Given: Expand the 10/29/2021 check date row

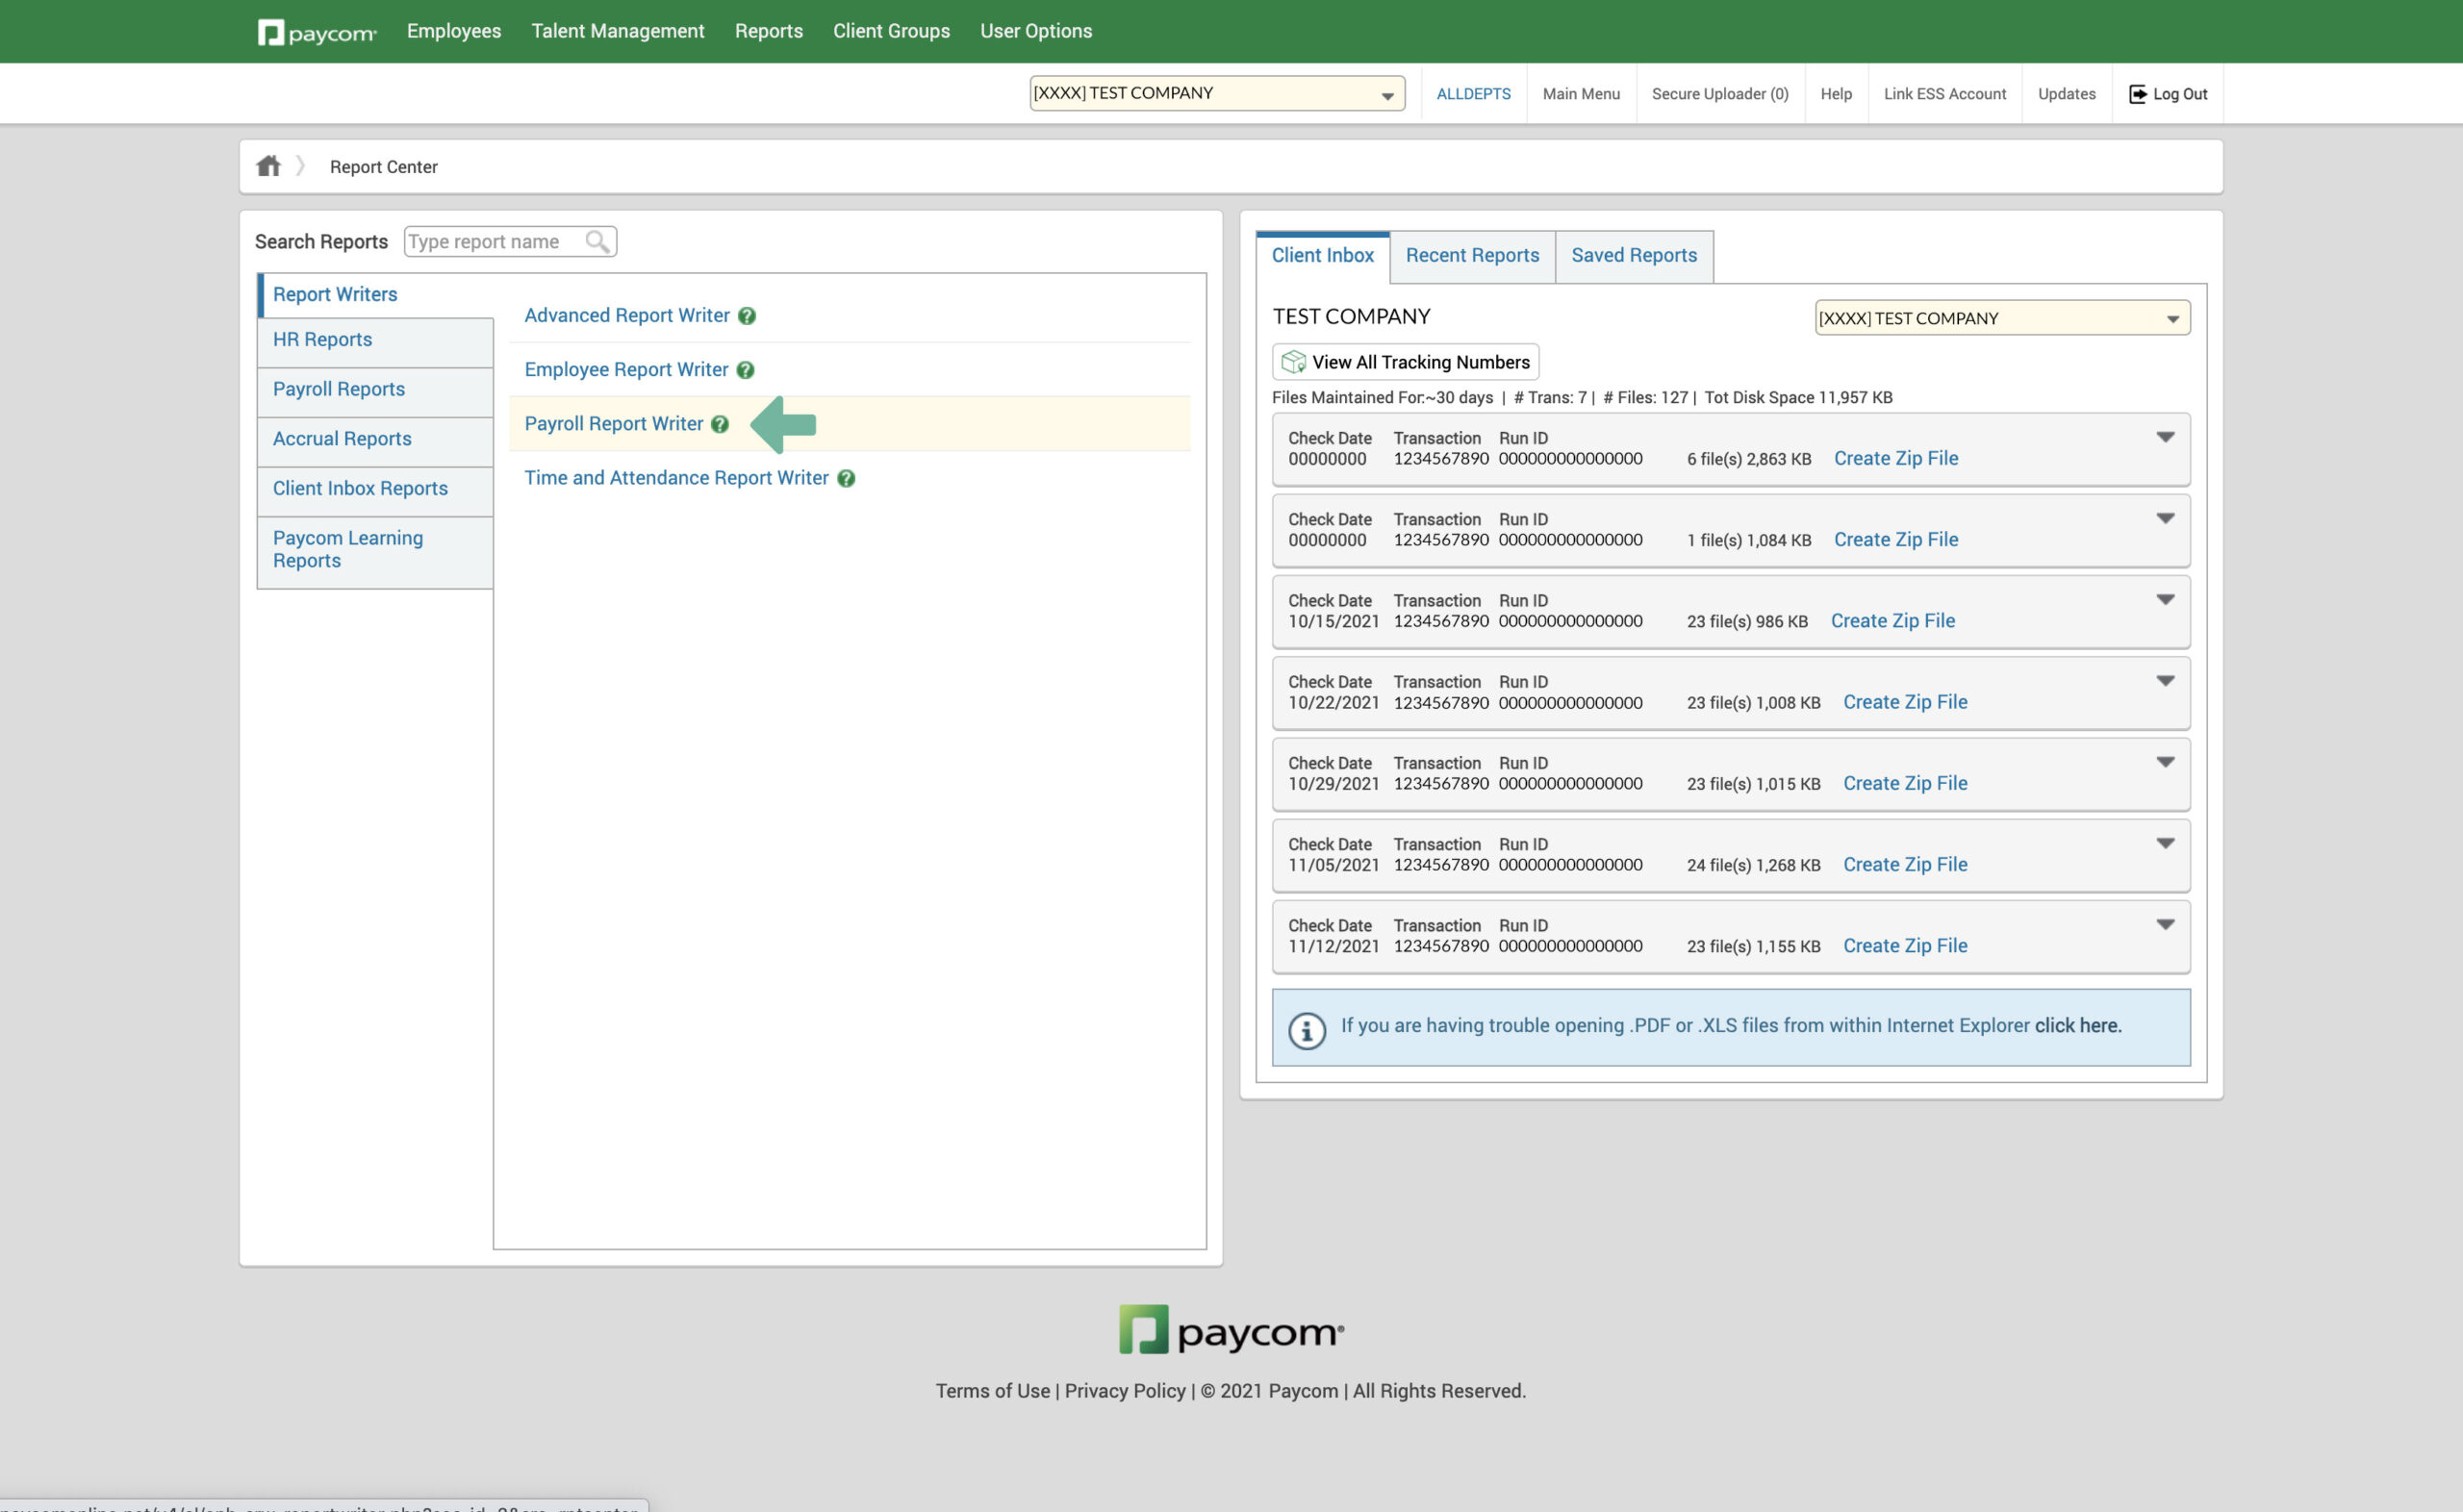Looking at the screenshot, I should pyautogui.click(x=2164, y=762).
